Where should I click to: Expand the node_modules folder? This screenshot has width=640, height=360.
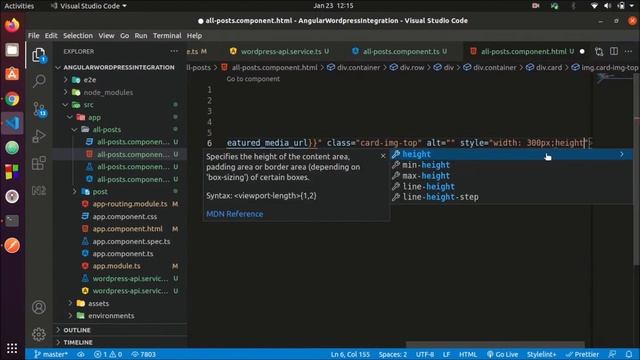point(108,92)
